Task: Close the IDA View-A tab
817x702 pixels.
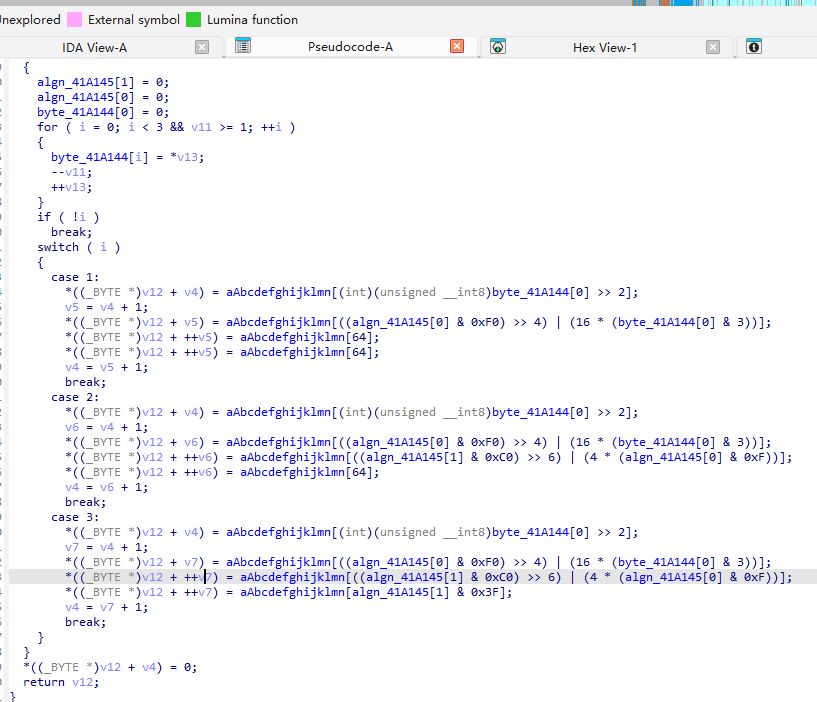Action: pyautogui.click(x=202, y=47)
